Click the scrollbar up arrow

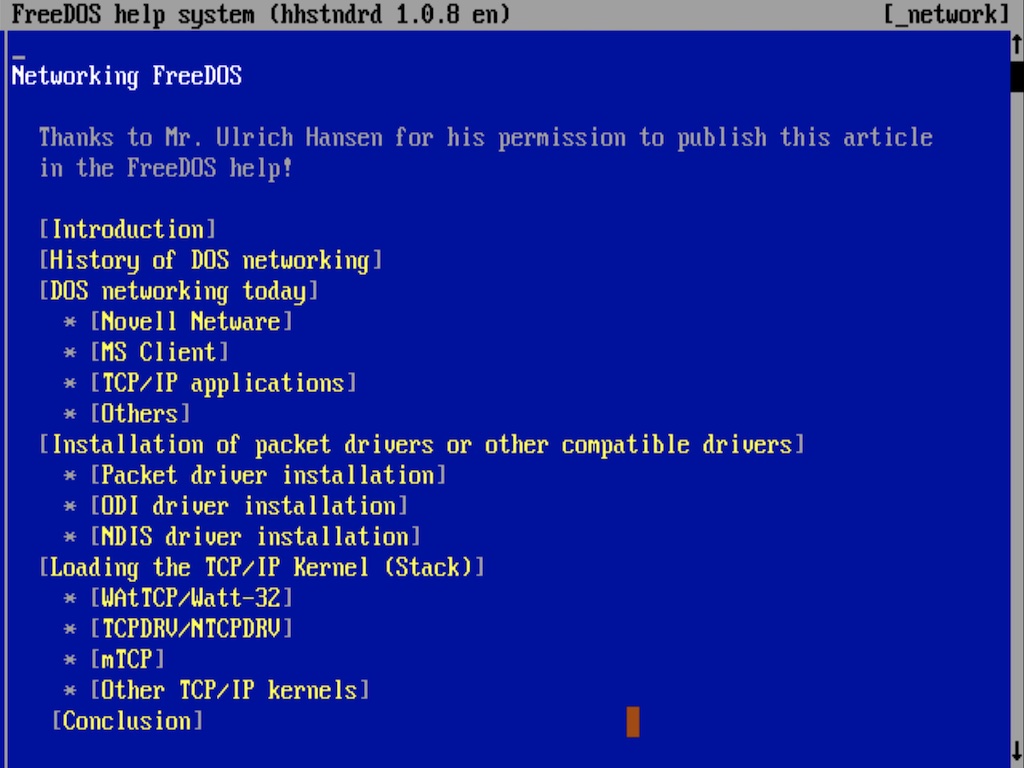tap(1017, 44)
